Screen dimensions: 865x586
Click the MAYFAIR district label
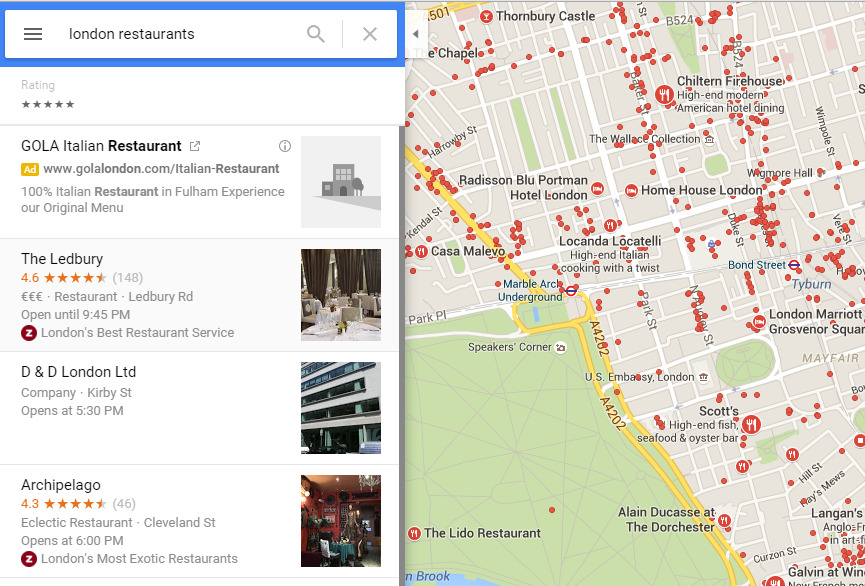(830, 359)
